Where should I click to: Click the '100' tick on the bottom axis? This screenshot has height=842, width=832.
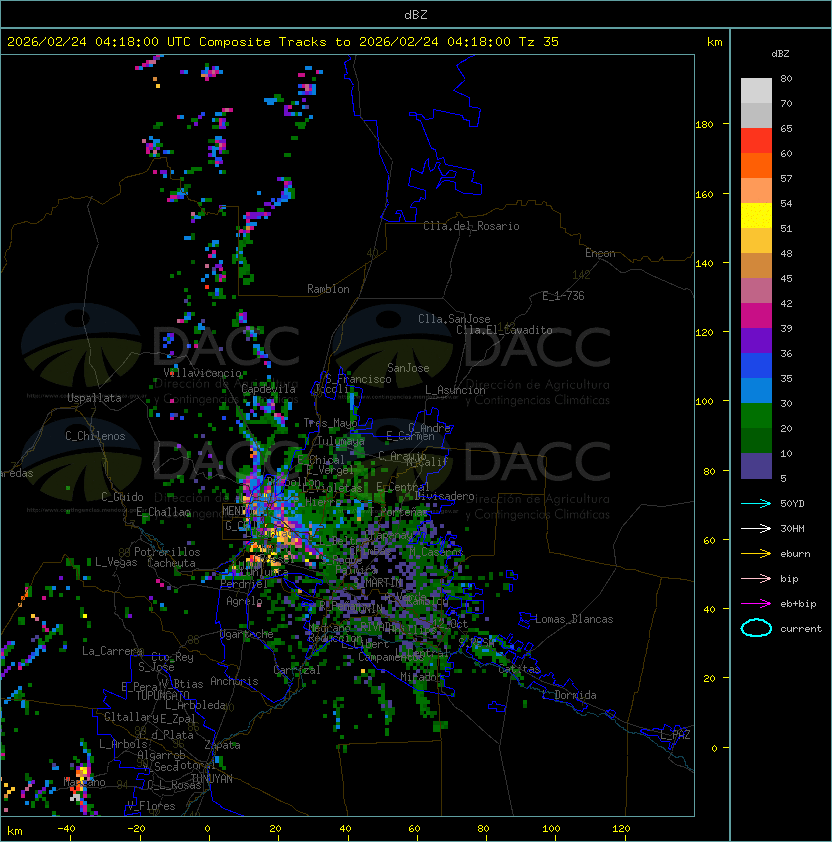click(x=552, y=829)
